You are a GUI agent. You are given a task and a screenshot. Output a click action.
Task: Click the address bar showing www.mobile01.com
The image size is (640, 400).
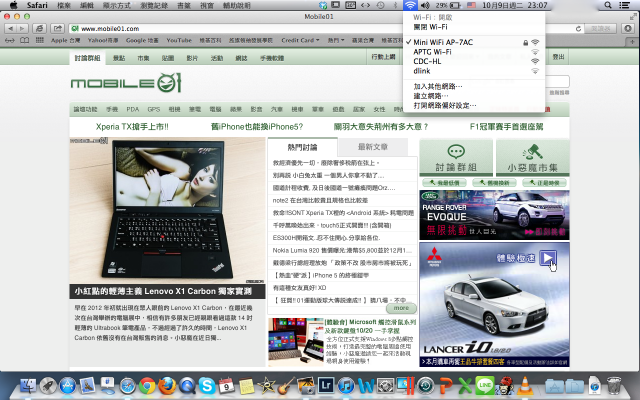[x=320, y=29]
